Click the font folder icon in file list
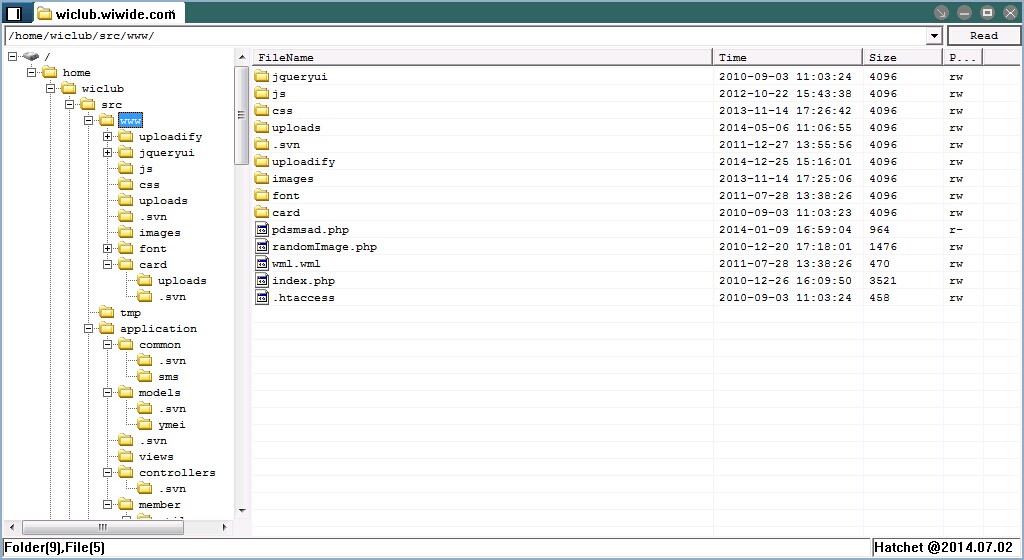Screen dimensions: 1024x560 click(262, 194)
